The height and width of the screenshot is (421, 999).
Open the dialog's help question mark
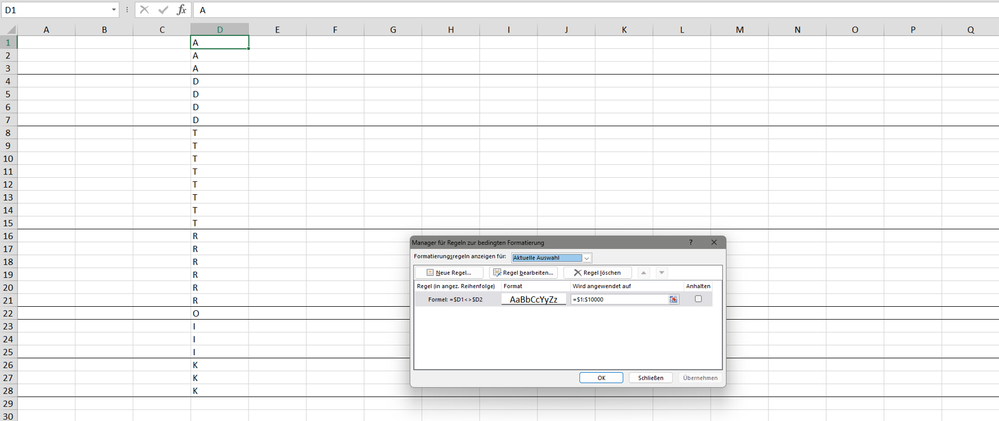[x=691, y=243]
